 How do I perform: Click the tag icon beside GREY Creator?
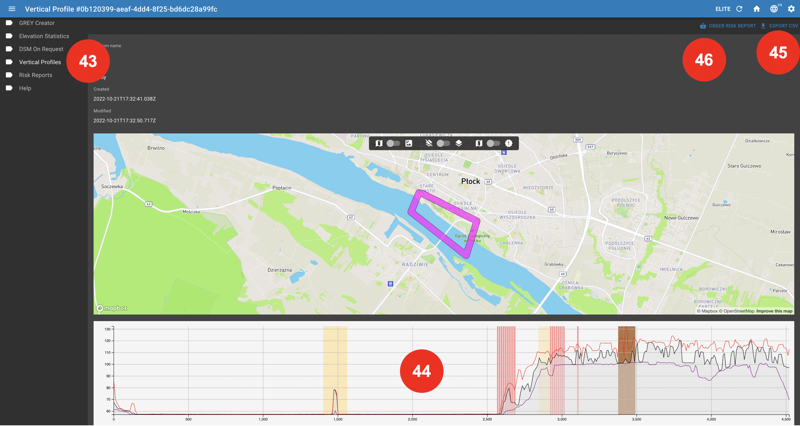[9, 23]
